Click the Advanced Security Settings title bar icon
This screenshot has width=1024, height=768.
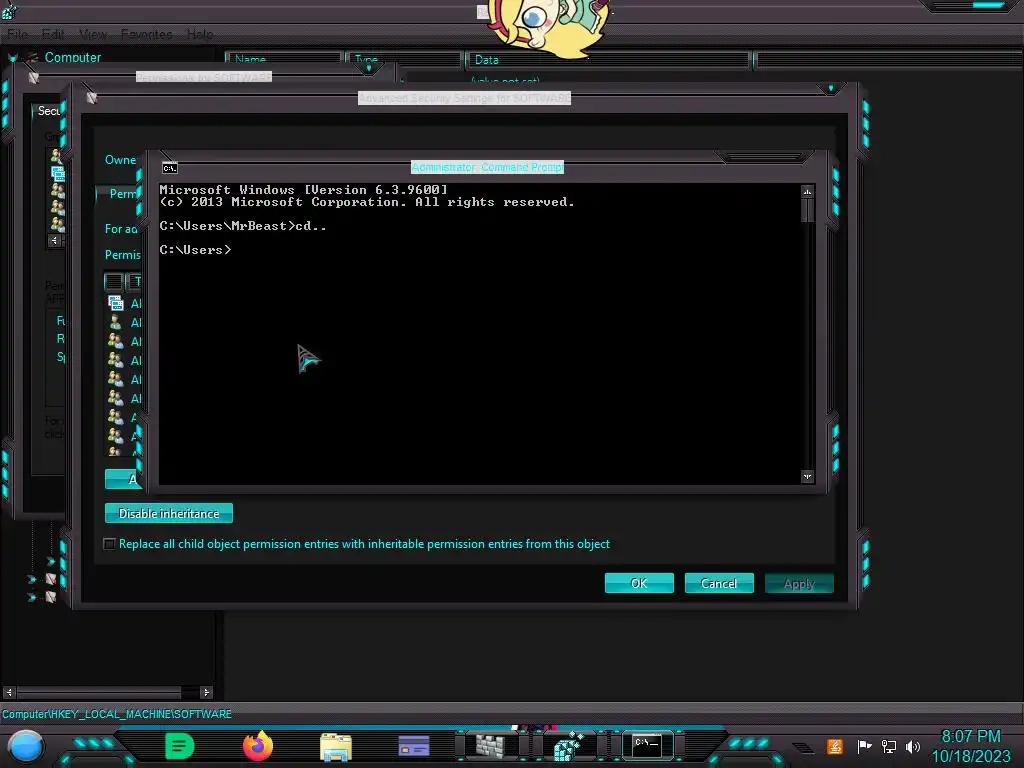point(91,98)
